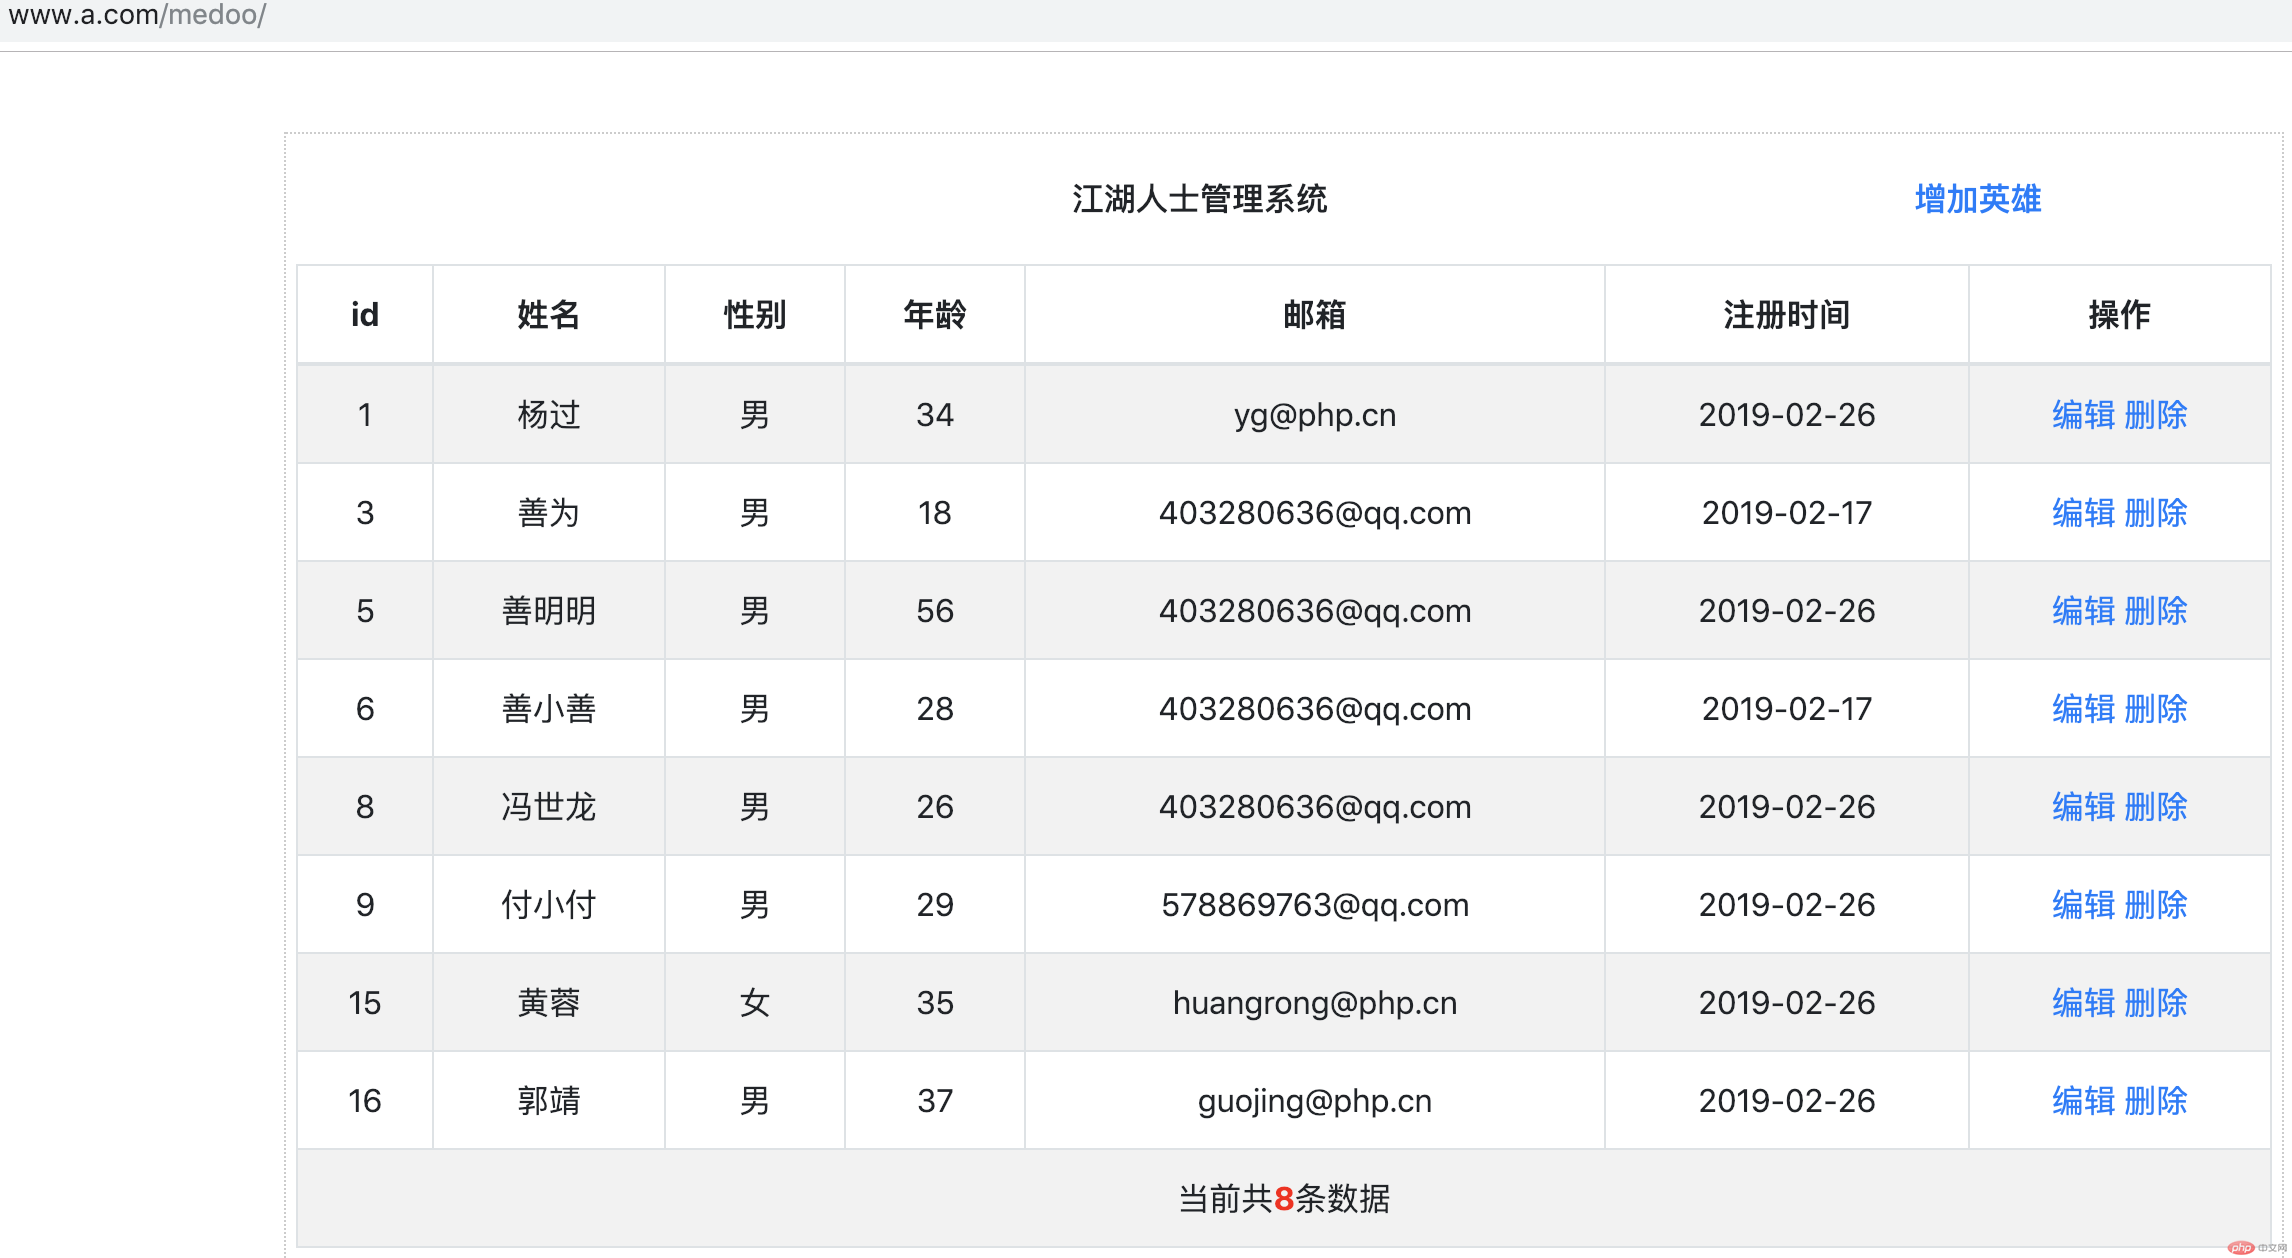Click id cell 16
This screenshot has width=2292, height=1258.
[365, 1101]
